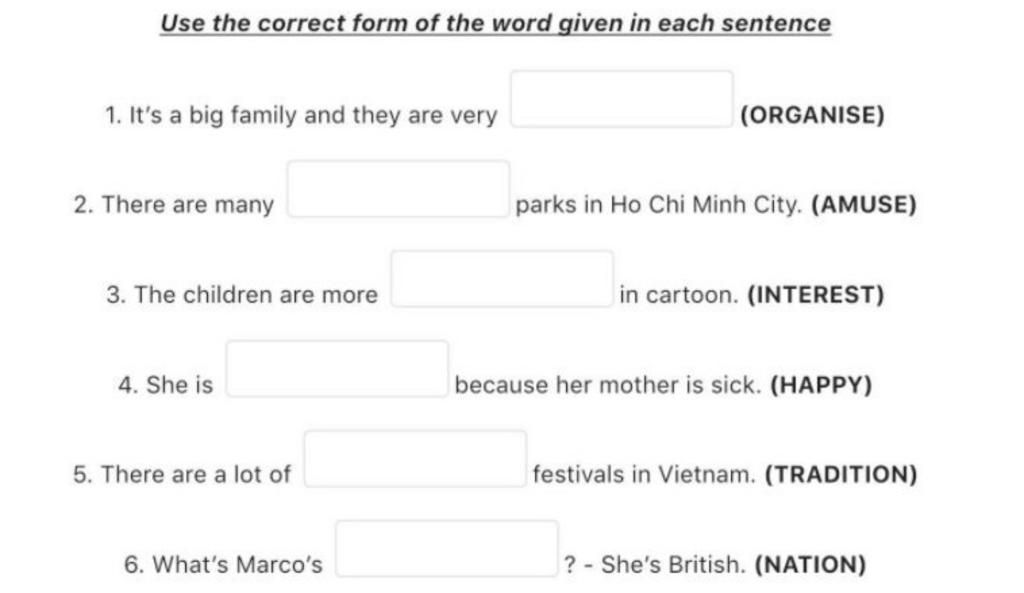This screenshot has width=1024, height=593.
Task: Click the (AMUSE) hint word
Action: [864, 204]
